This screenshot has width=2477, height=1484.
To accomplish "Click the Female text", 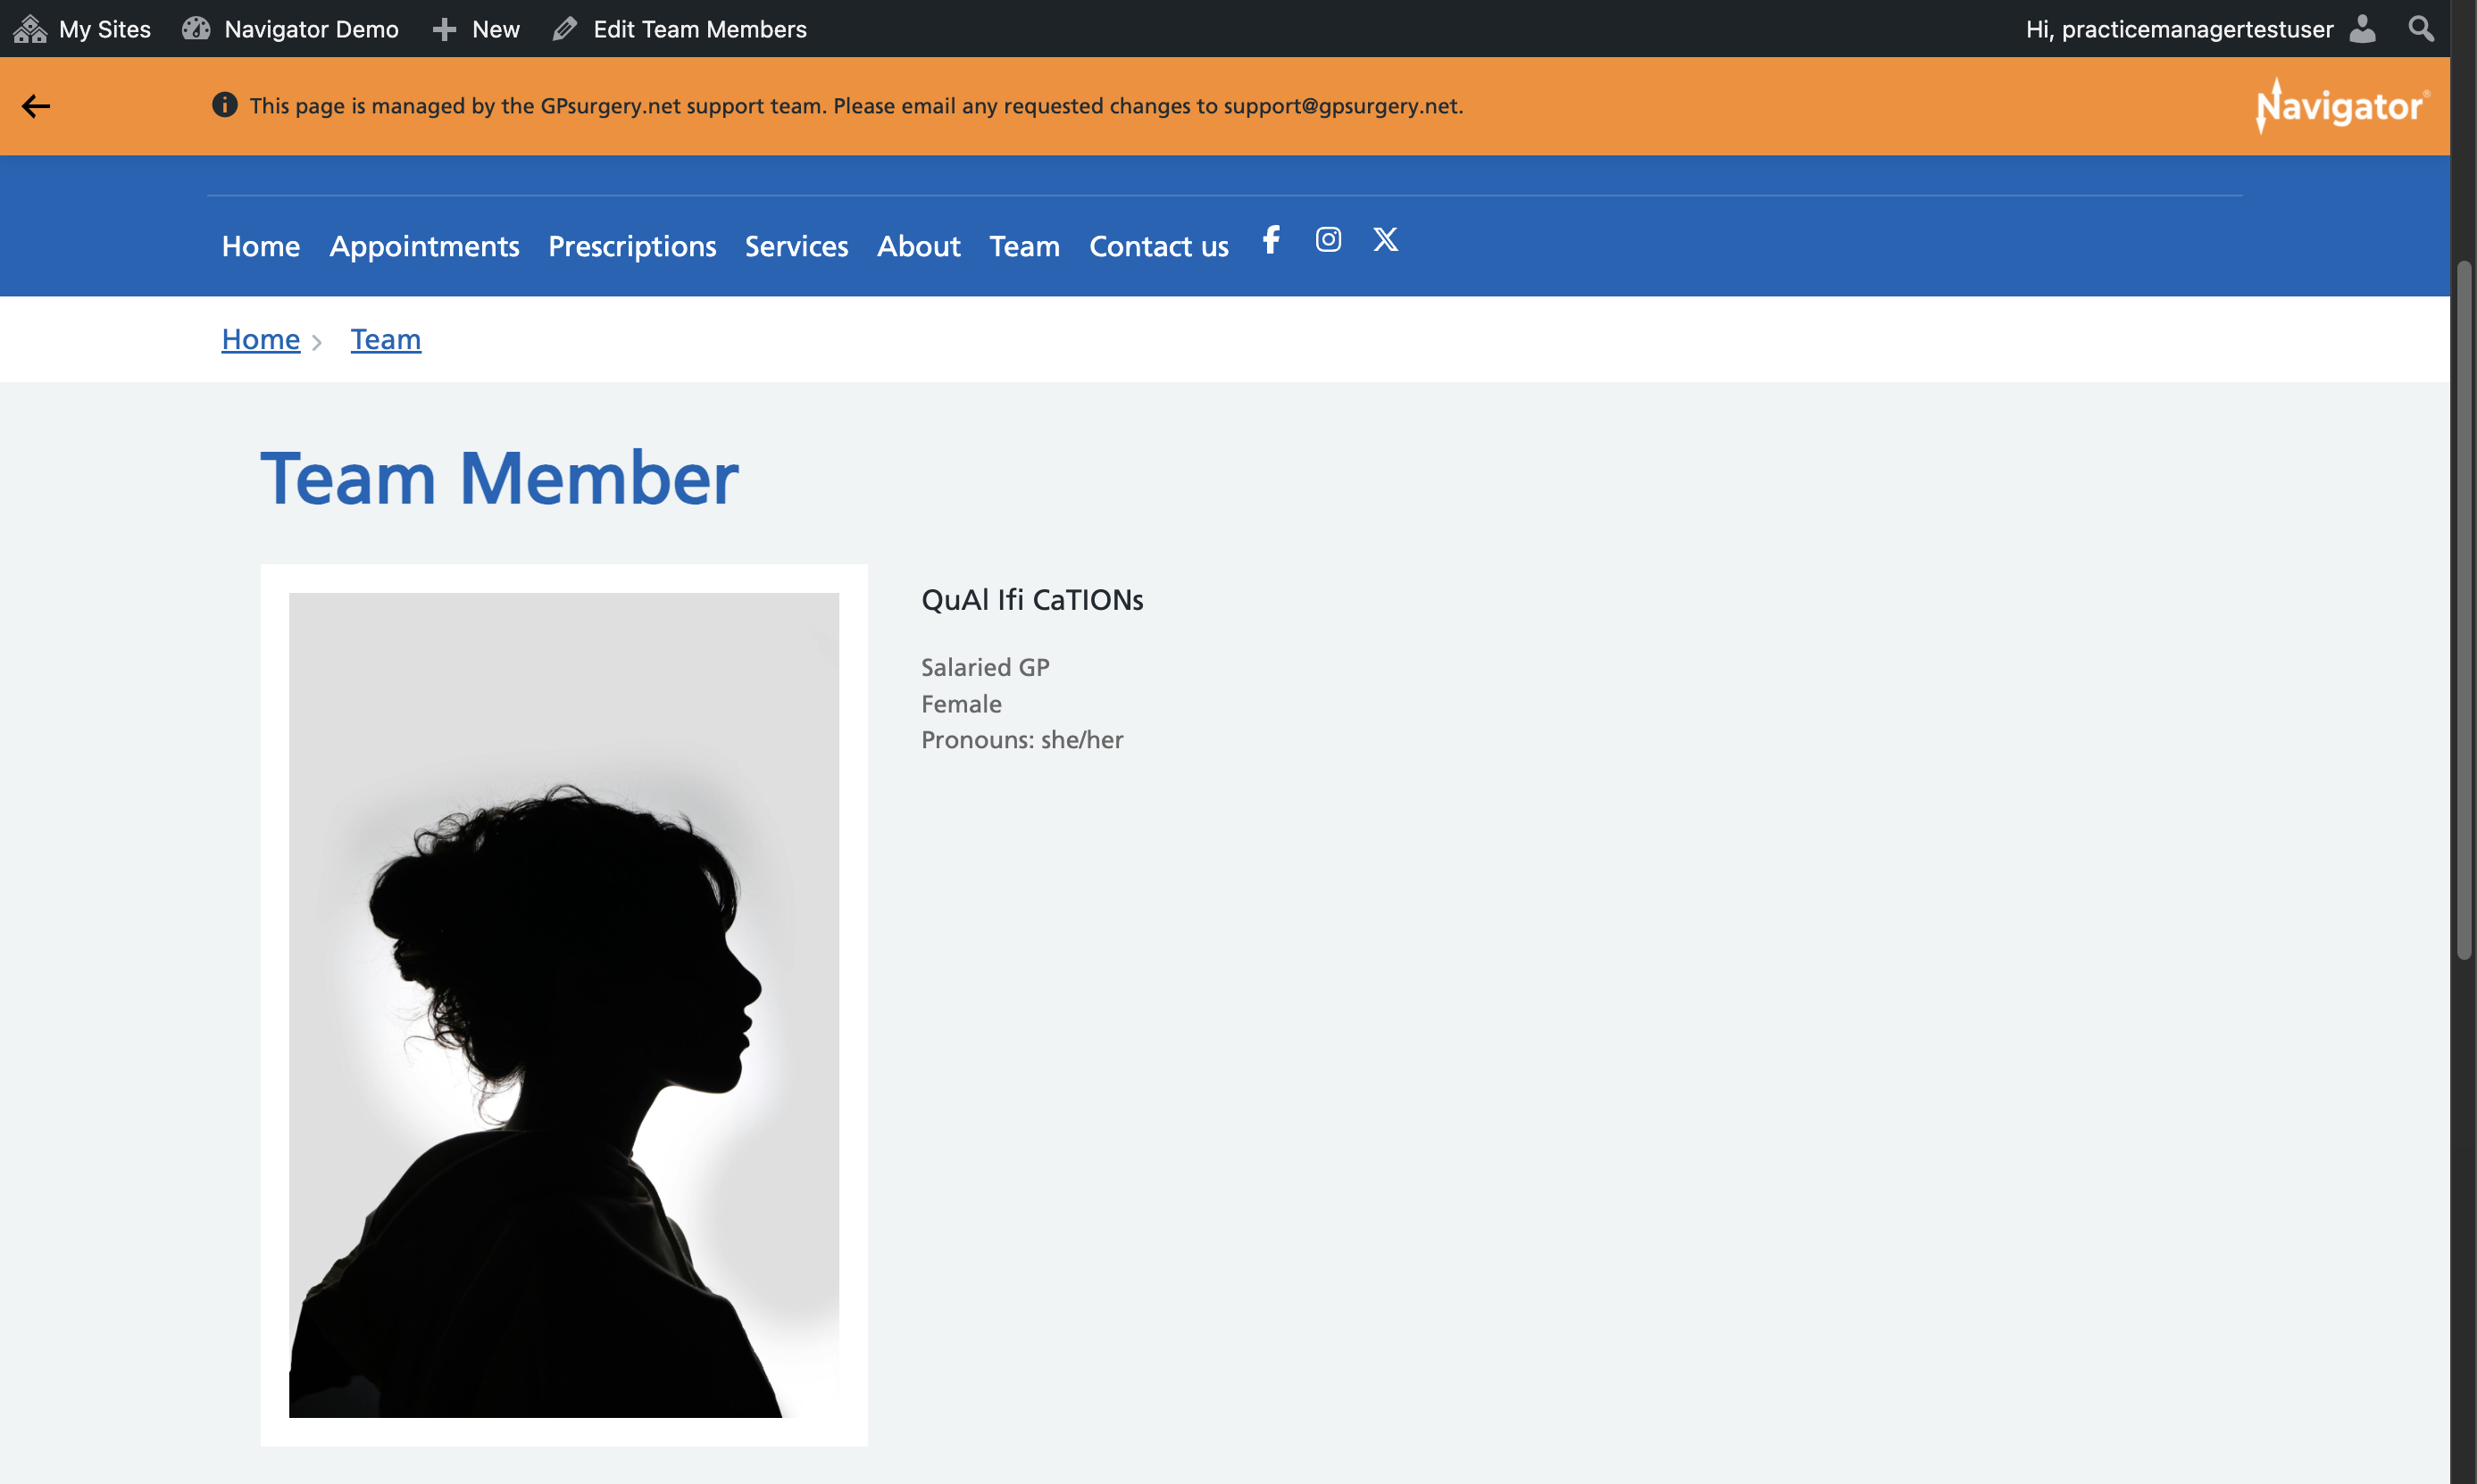I will tap(961, 704).
